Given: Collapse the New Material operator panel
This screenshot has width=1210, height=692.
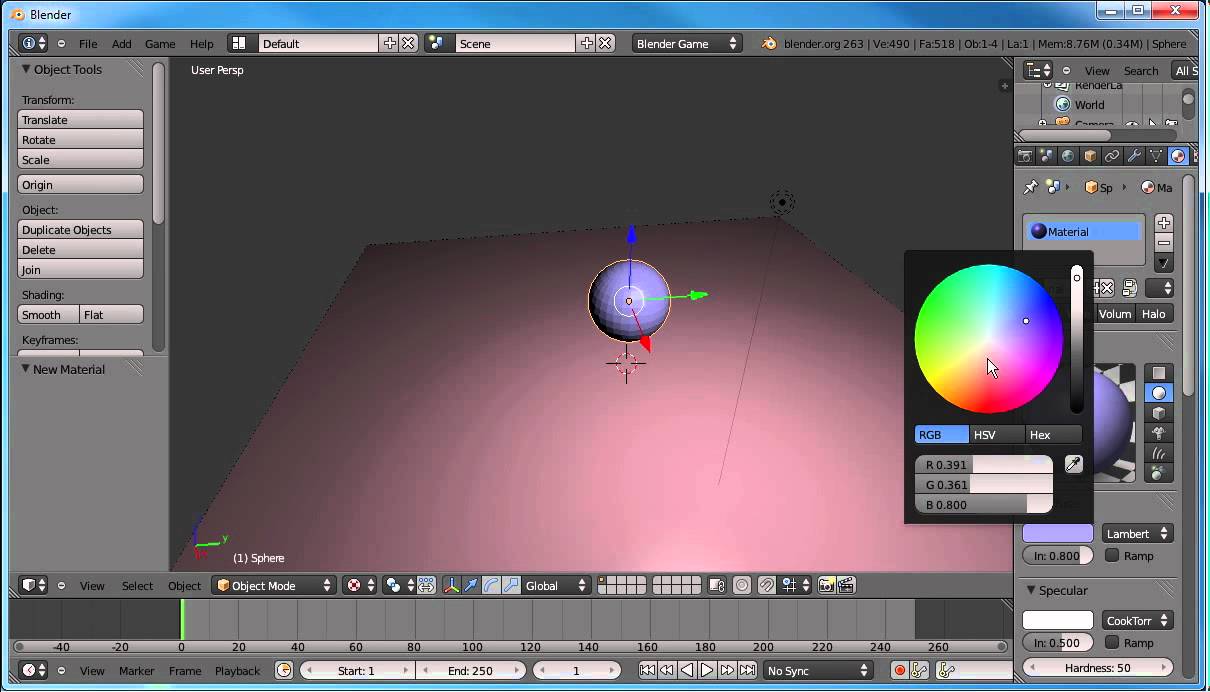Looking at the screenshot, I should pos(26,369).
